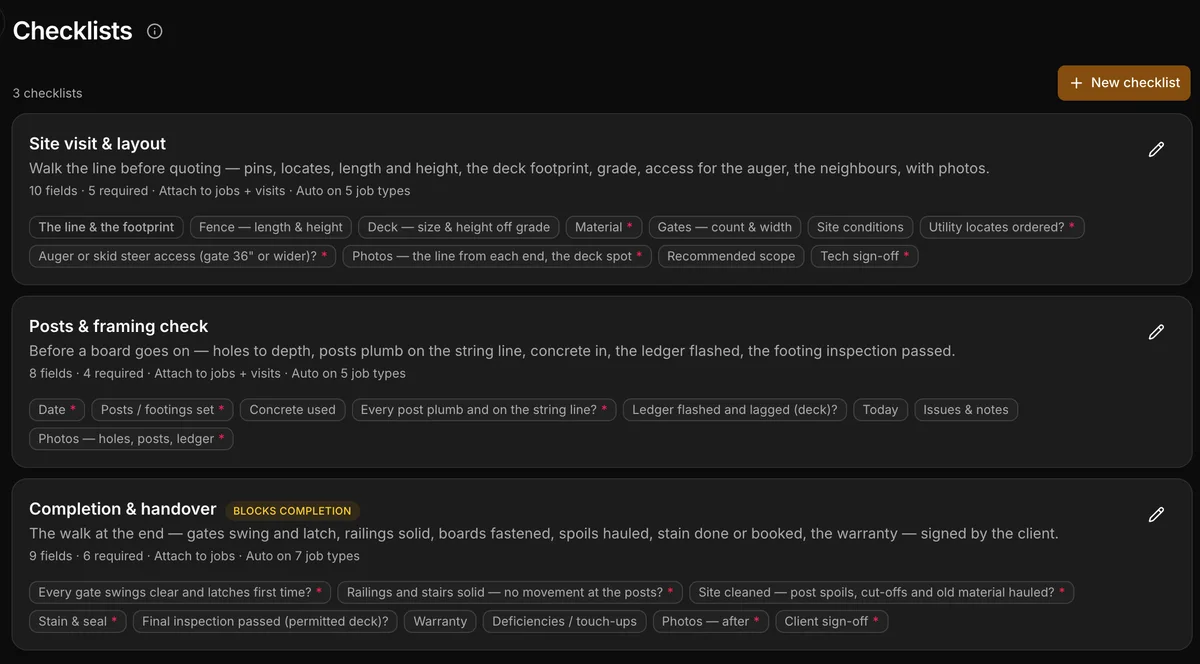Viewport: 1200px width, 664px height.
Task: Select 'Final inspection passed (permitted deck)?' chip
Action: 265,621
